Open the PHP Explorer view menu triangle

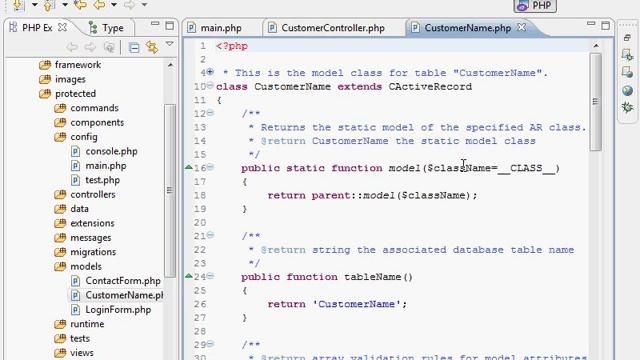(x=170, y=44)
